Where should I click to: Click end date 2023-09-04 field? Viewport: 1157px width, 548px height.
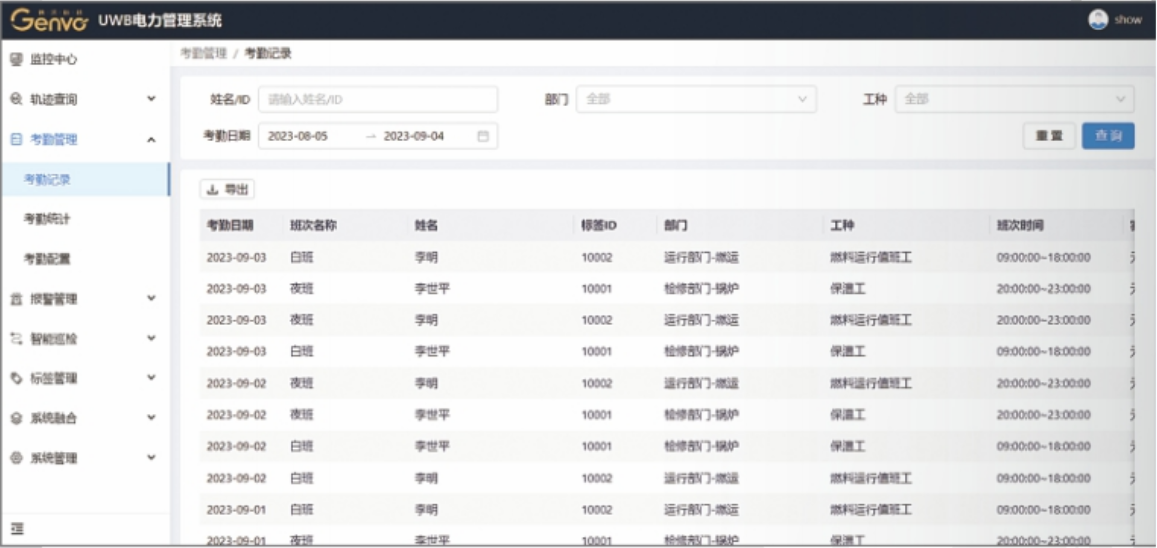pos(414,136)
